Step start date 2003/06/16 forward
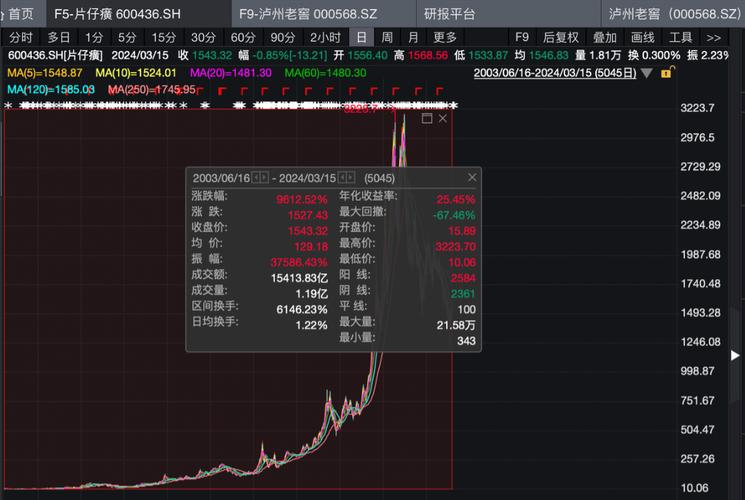Viewport: 745px width, 500px height. [264, 178]
